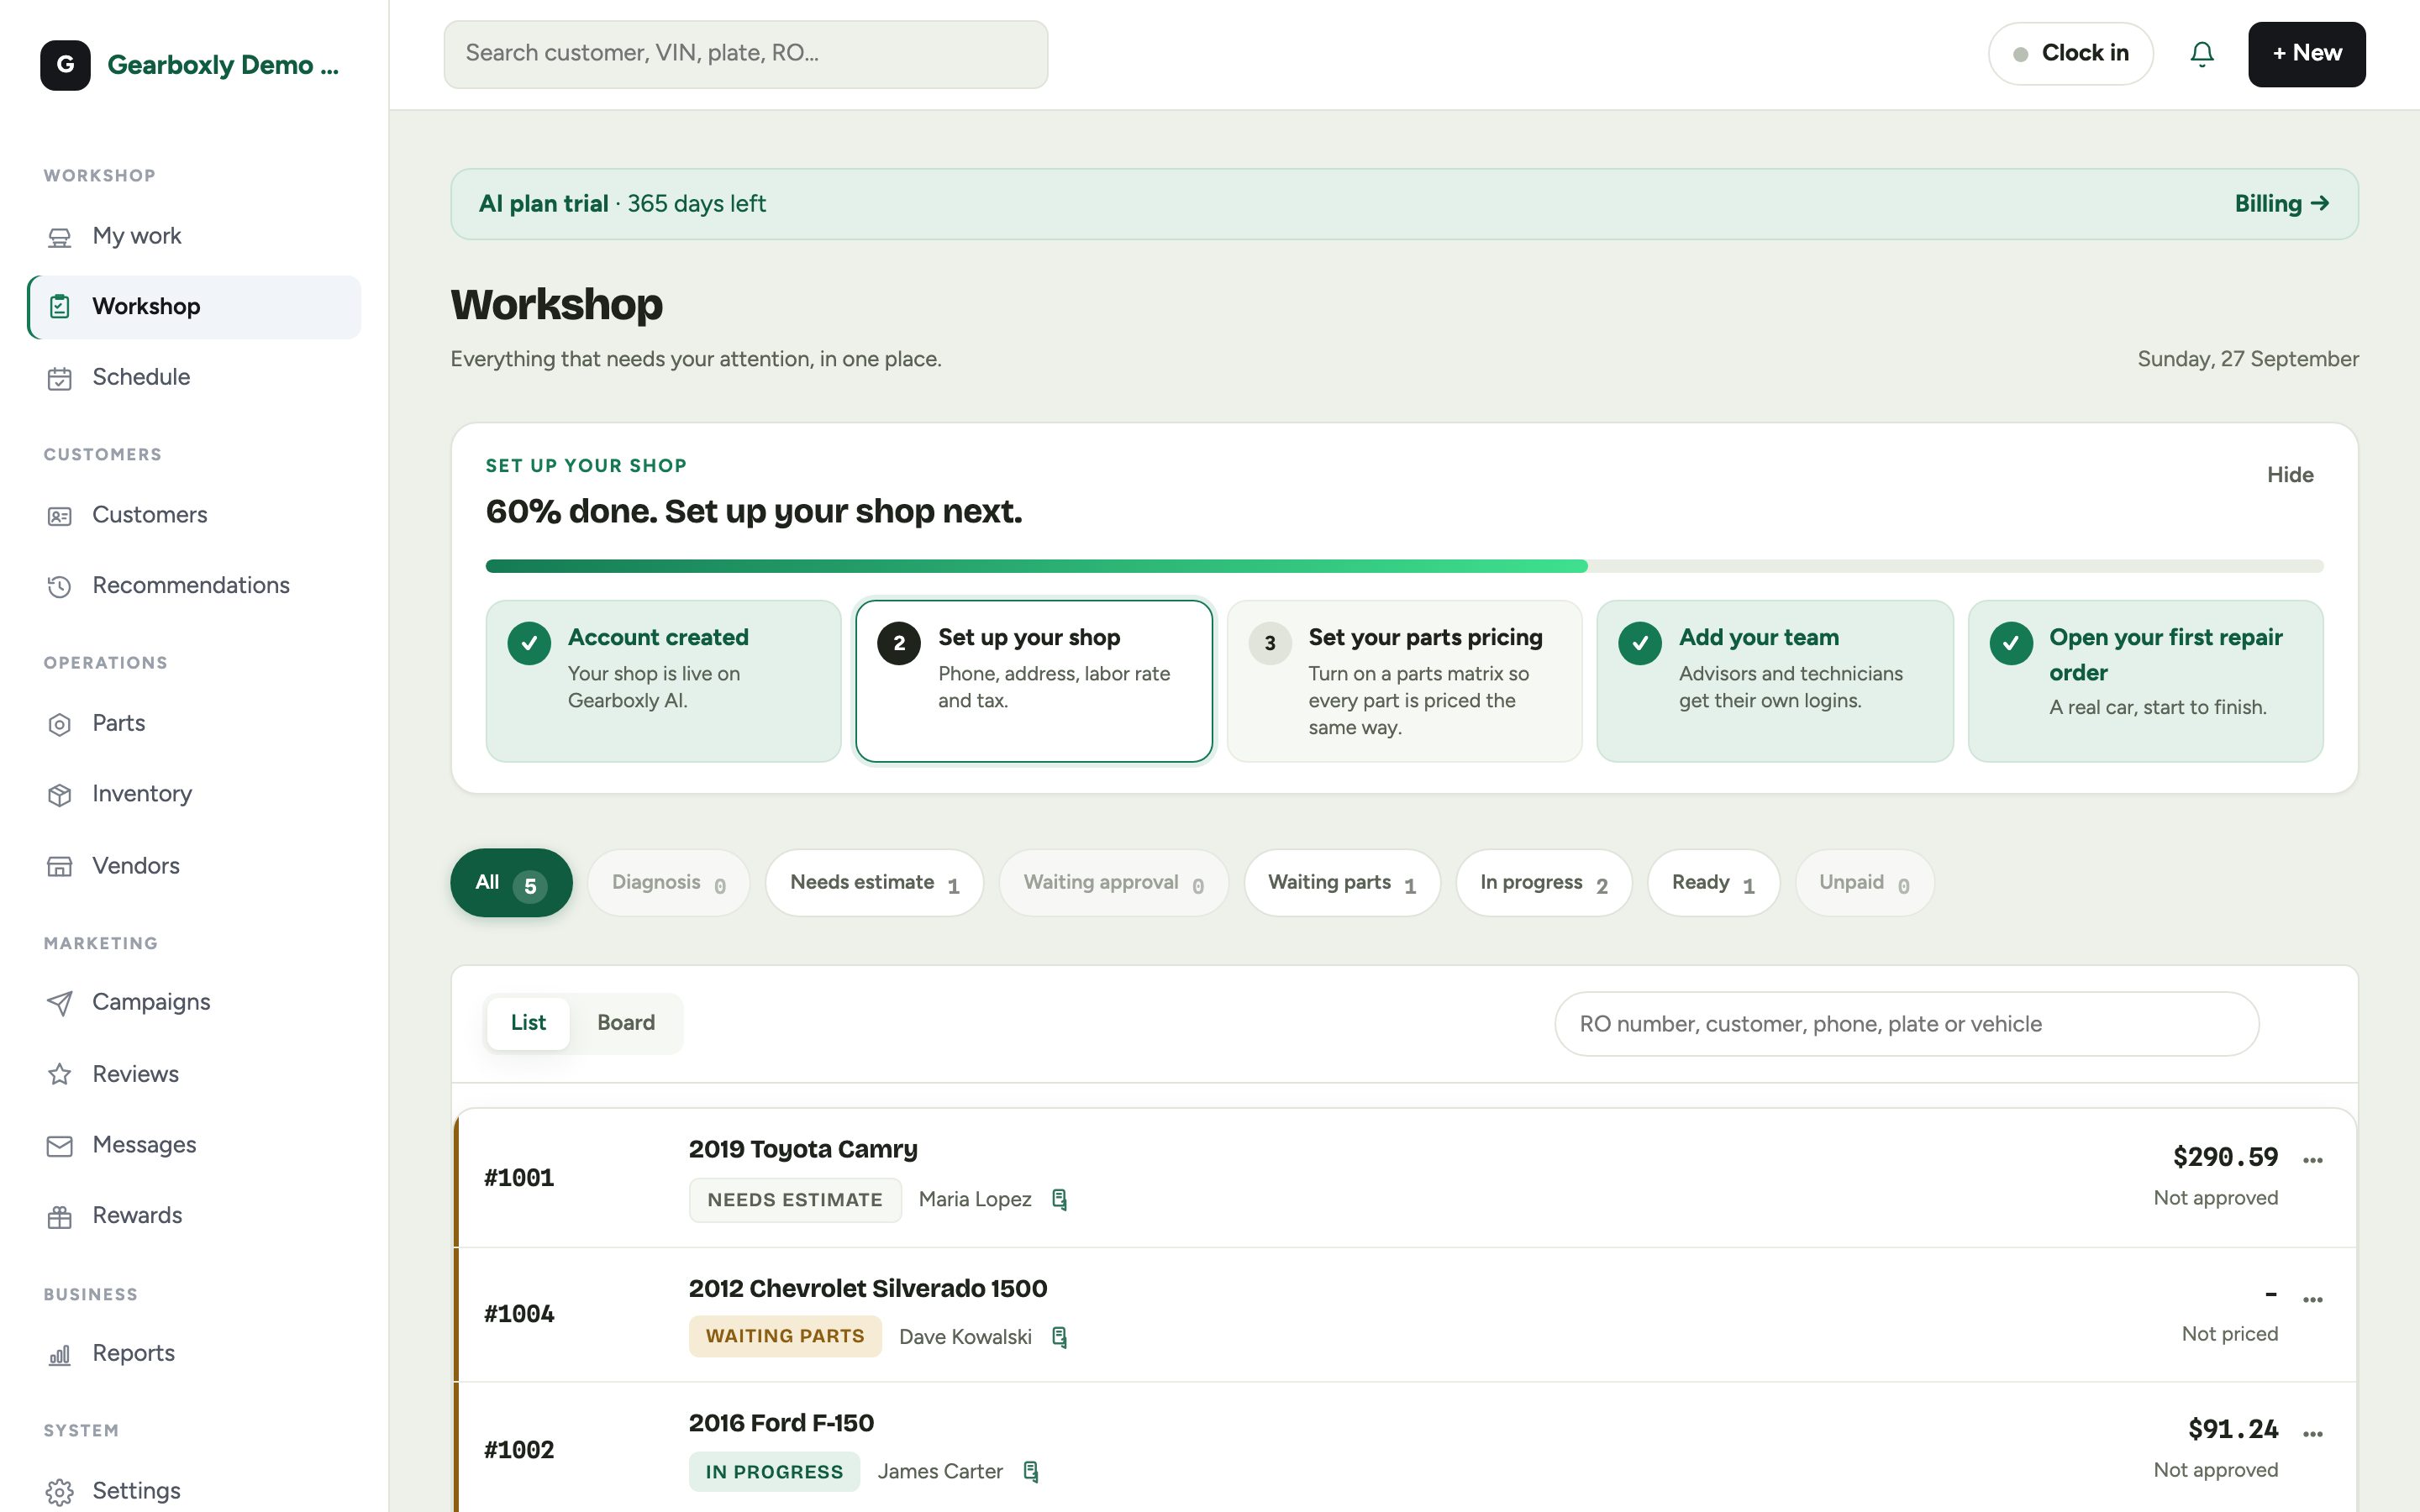Open Campaigns page

click(194, 1002)
